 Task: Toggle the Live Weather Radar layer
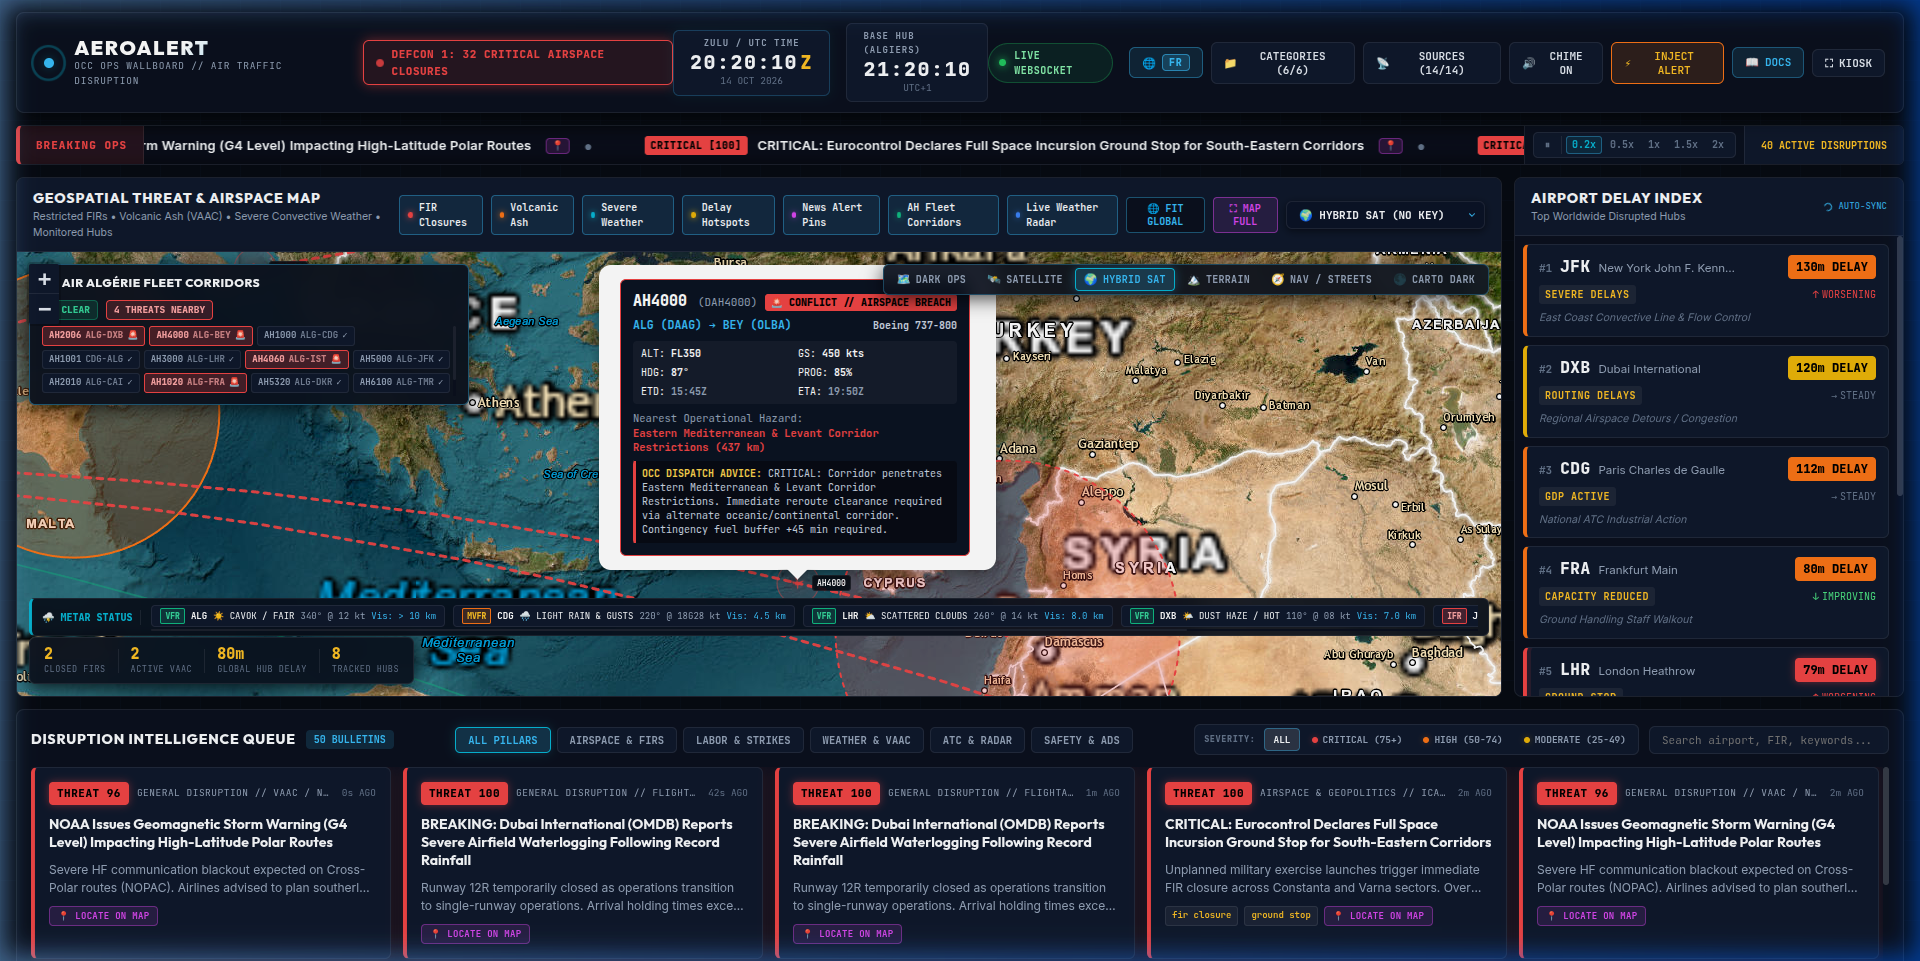point(1062,215)
